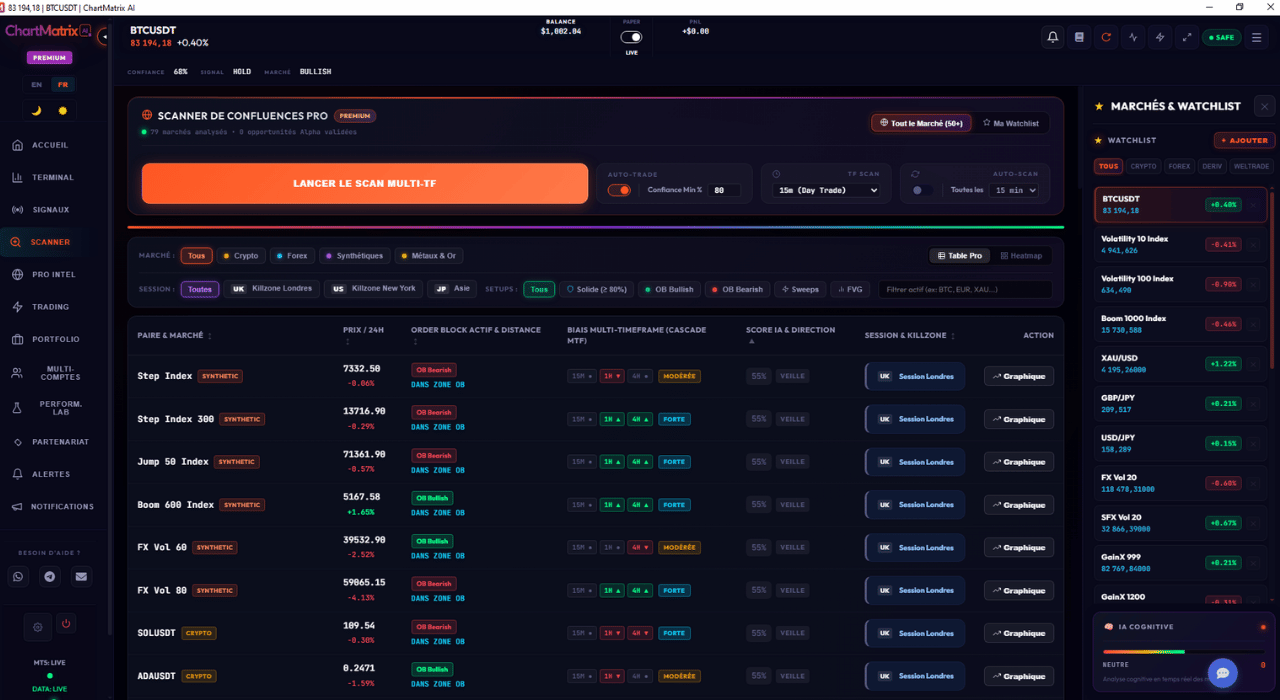1280x700 pixels.
Task: Click the orange refresh icon in top bar
Action: [x=1106, y=37]
